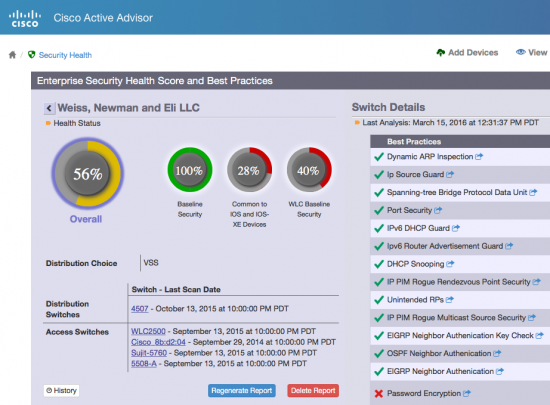Open external link for Ipv6 Router Advertisement Guard

pyautogui.click(x=509, y=246)
